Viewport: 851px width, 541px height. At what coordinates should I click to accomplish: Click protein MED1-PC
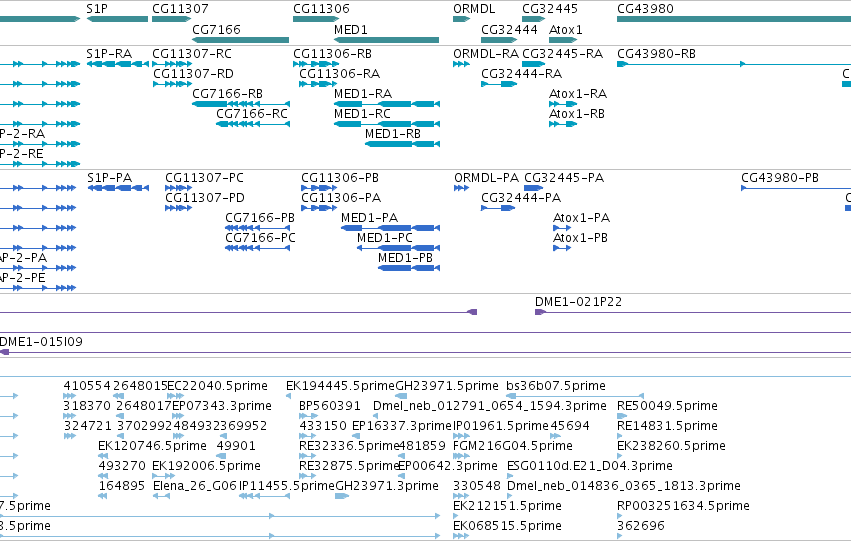pyautogui.click(x=398, y=248)
